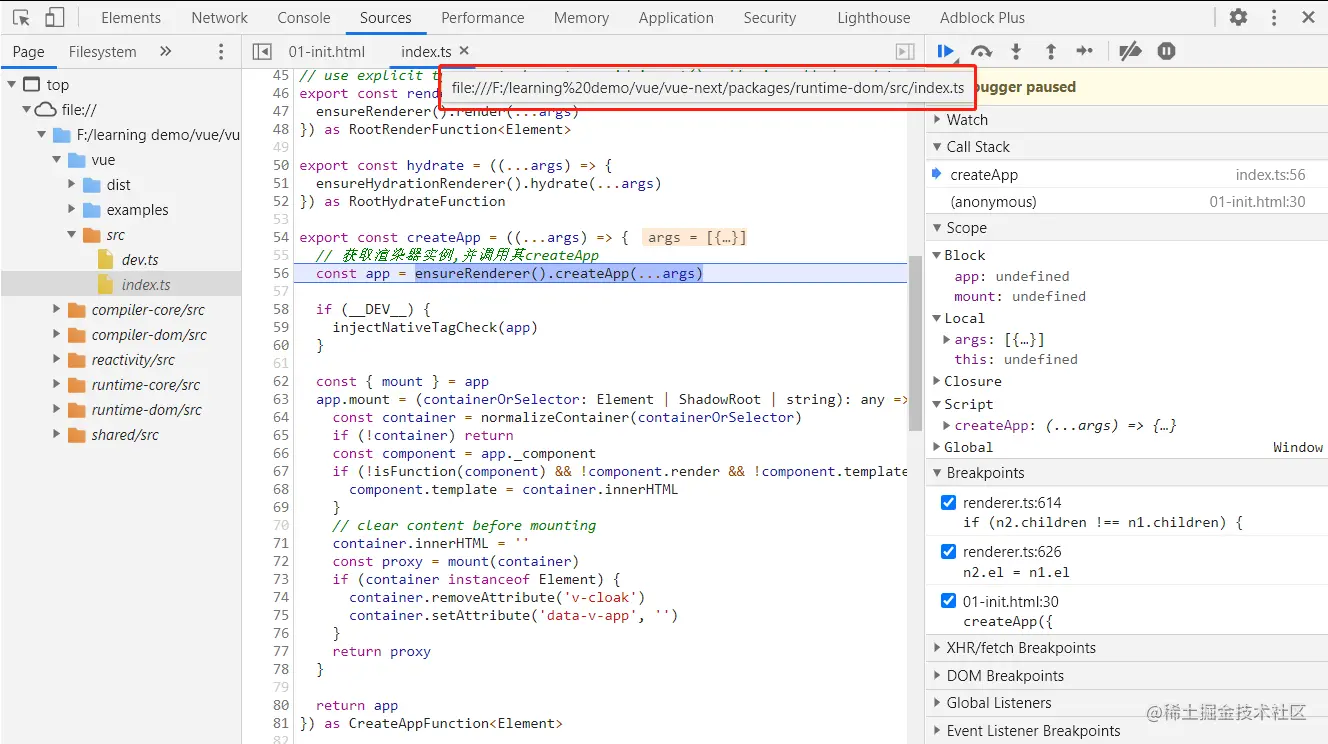Viewport: 1328px width, 744px height.
Task: Switch to the Memory tab
Action: pos(581,18)
